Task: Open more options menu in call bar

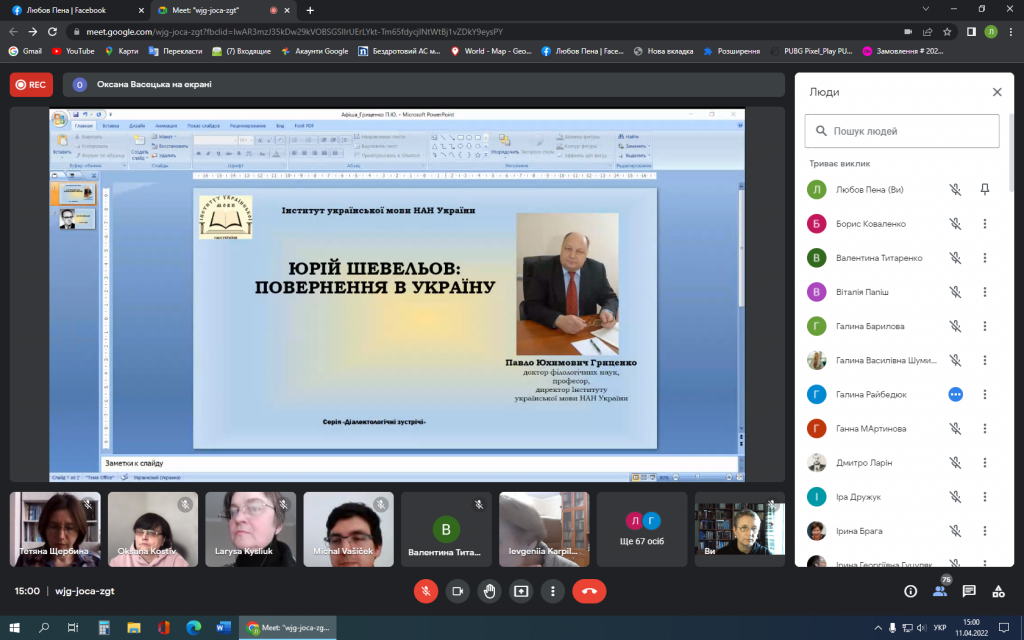Action: tap(553, 591)
